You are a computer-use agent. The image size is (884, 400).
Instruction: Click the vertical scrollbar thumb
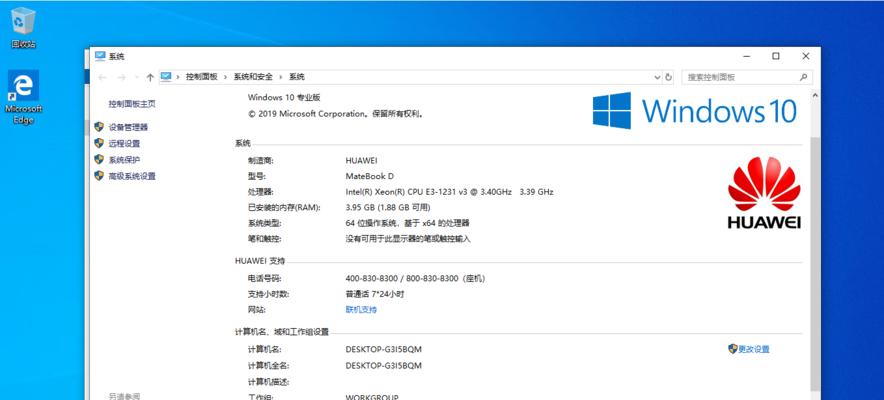coord(815,265)
